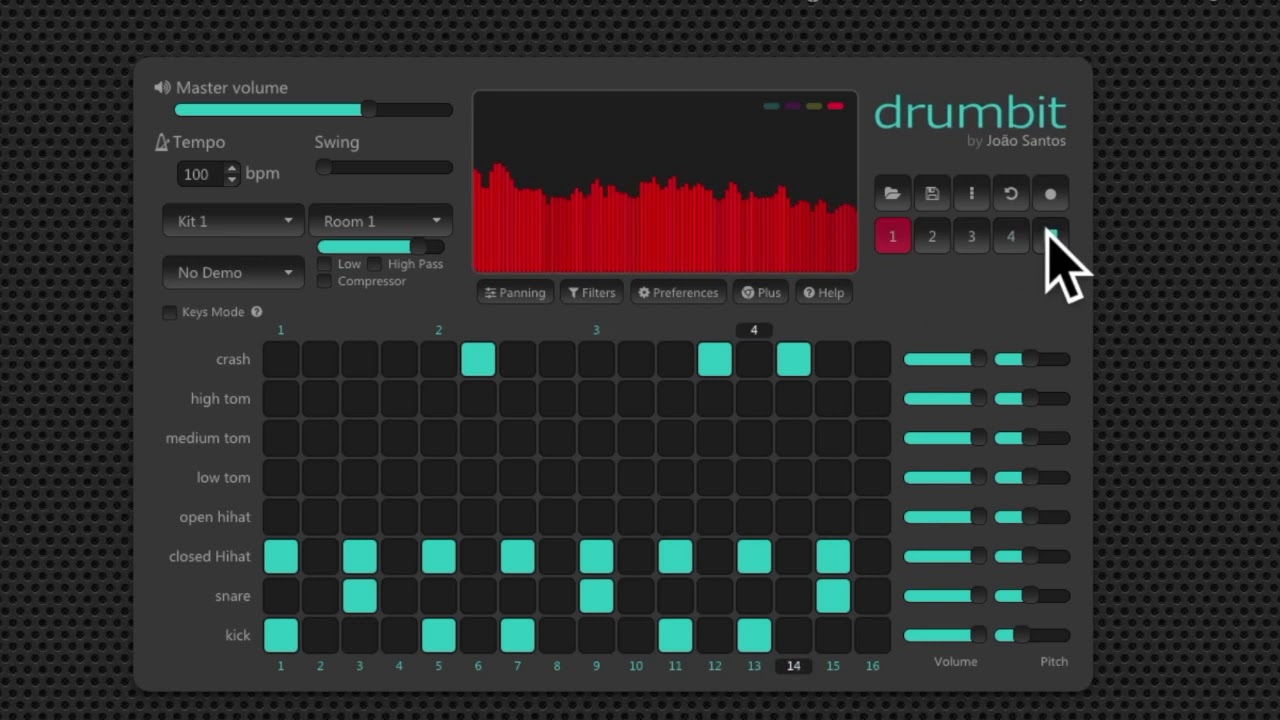Disable closed Hihat on step 15

coord(833,556)
